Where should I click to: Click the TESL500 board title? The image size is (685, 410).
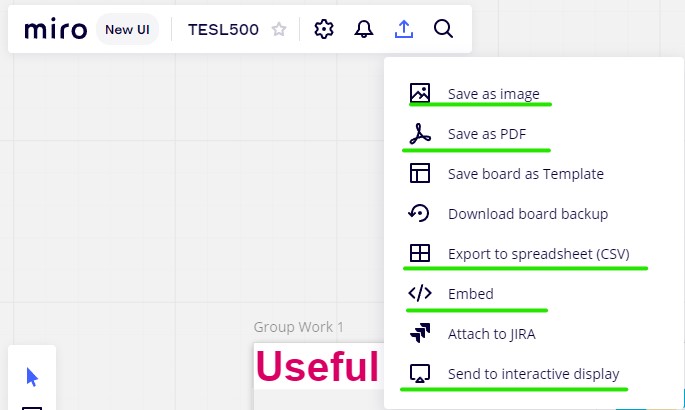coord(223,30)
